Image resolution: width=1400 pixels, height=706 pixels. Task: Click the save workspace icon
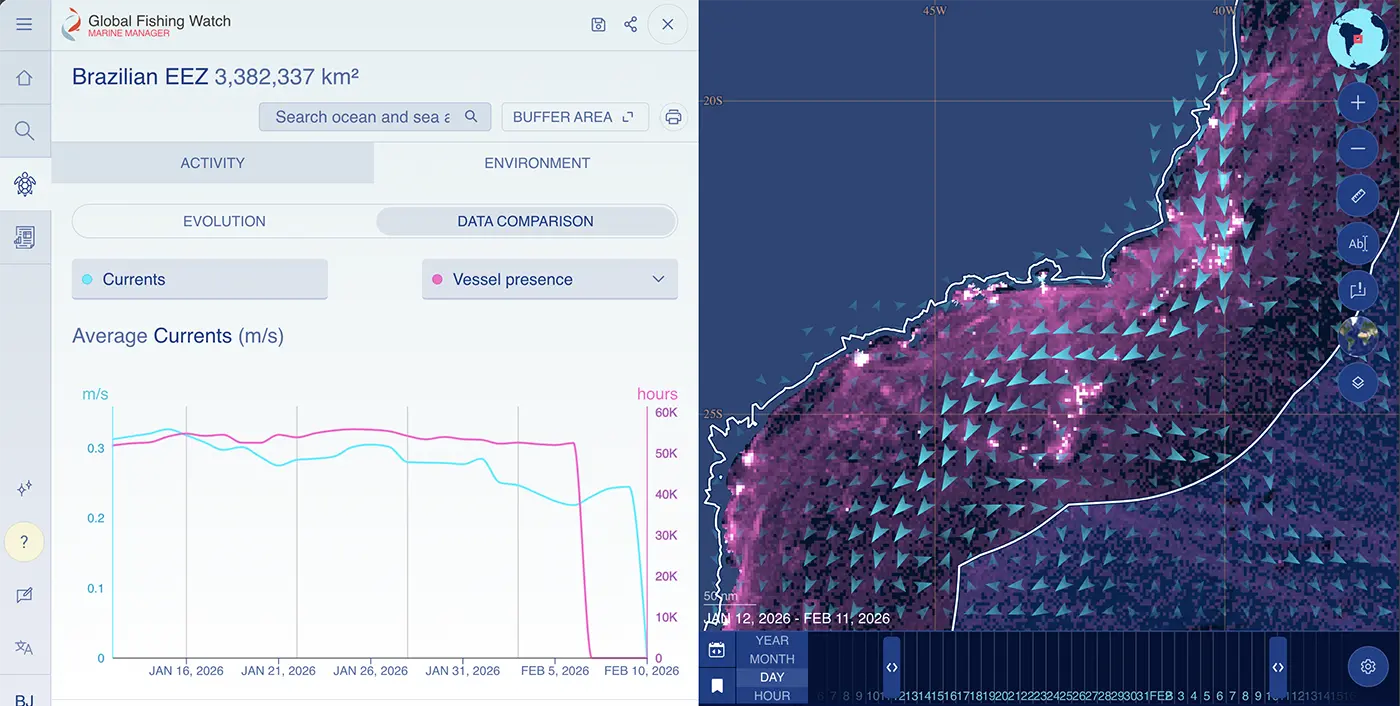(x=598, y=24)
